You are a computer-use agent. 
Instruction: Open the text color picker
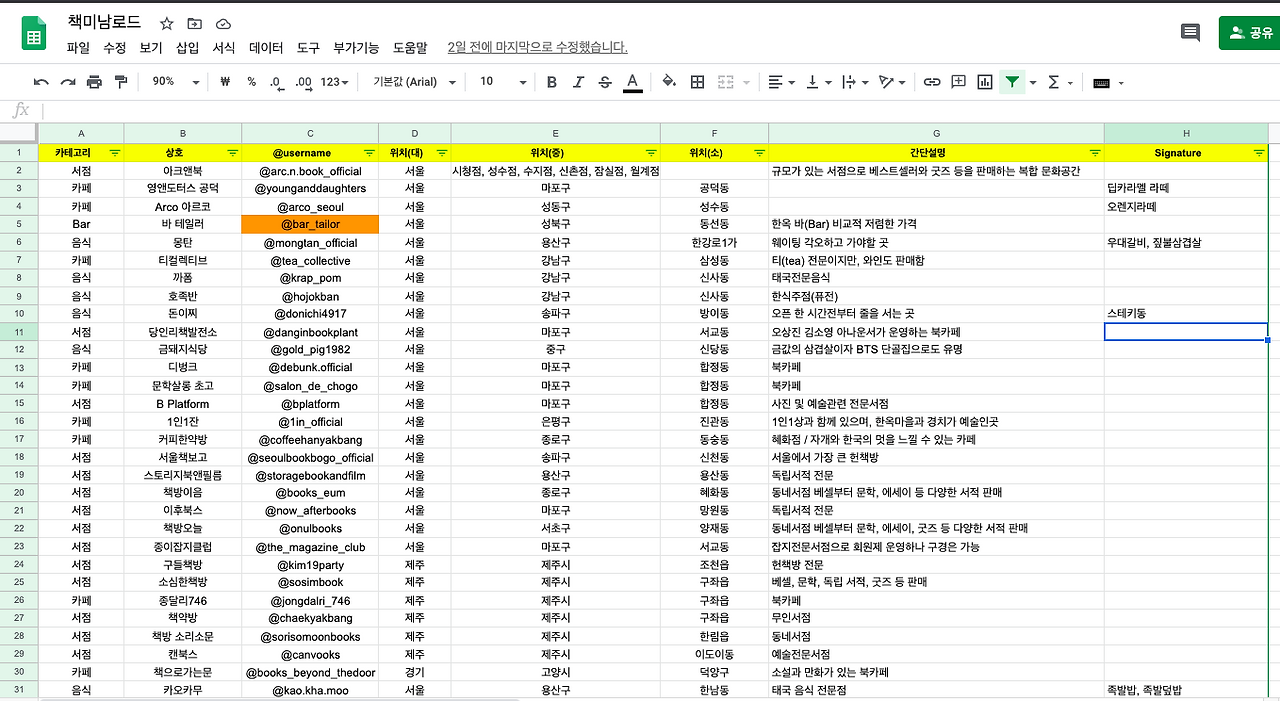click(x=631, y=82)
